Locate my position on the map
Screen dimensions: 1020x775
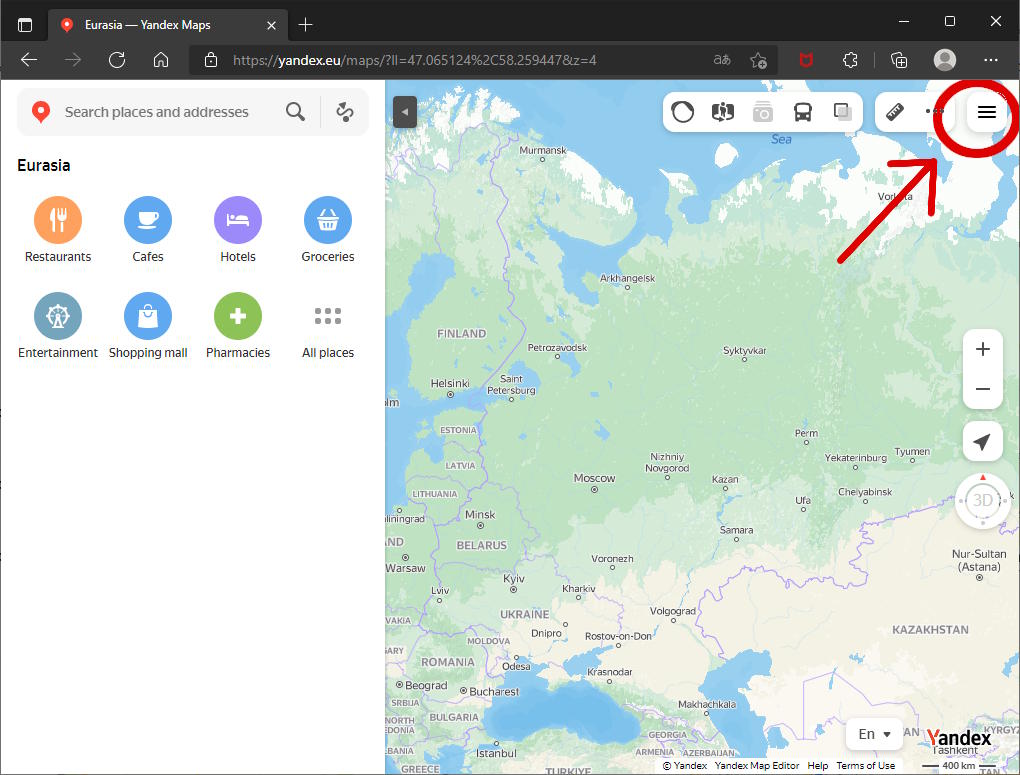(982, 441)
